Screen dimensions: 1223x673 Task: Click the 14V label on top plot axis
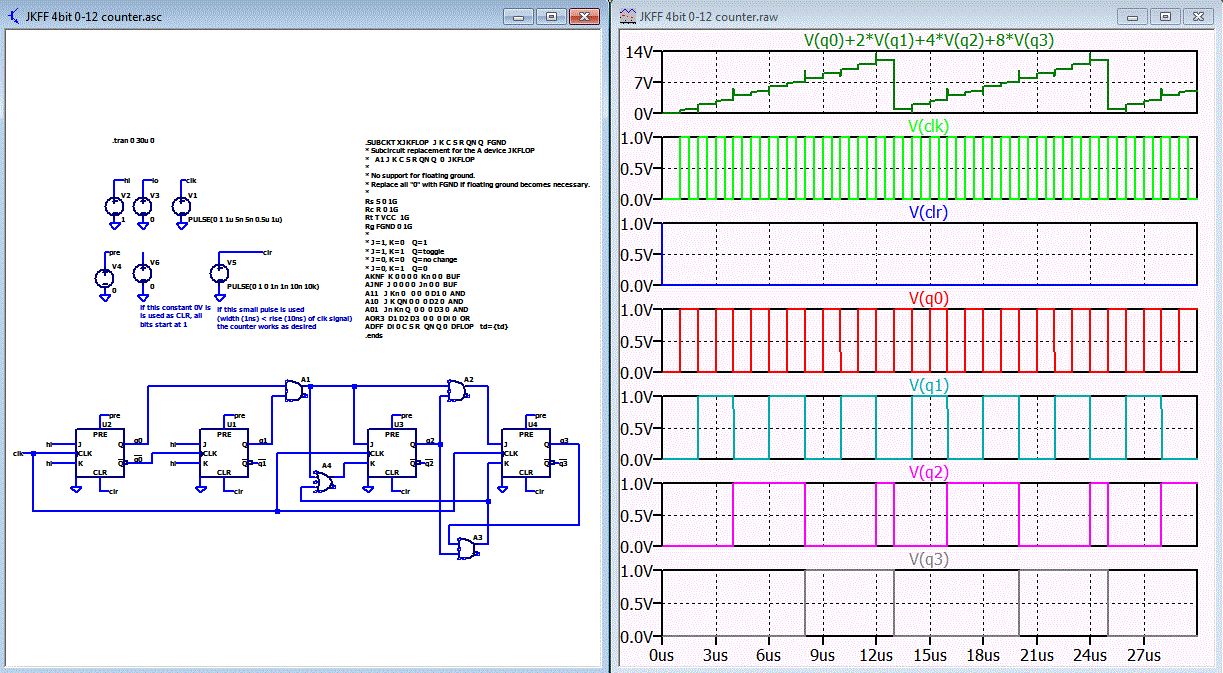click(x=638, y=51)
